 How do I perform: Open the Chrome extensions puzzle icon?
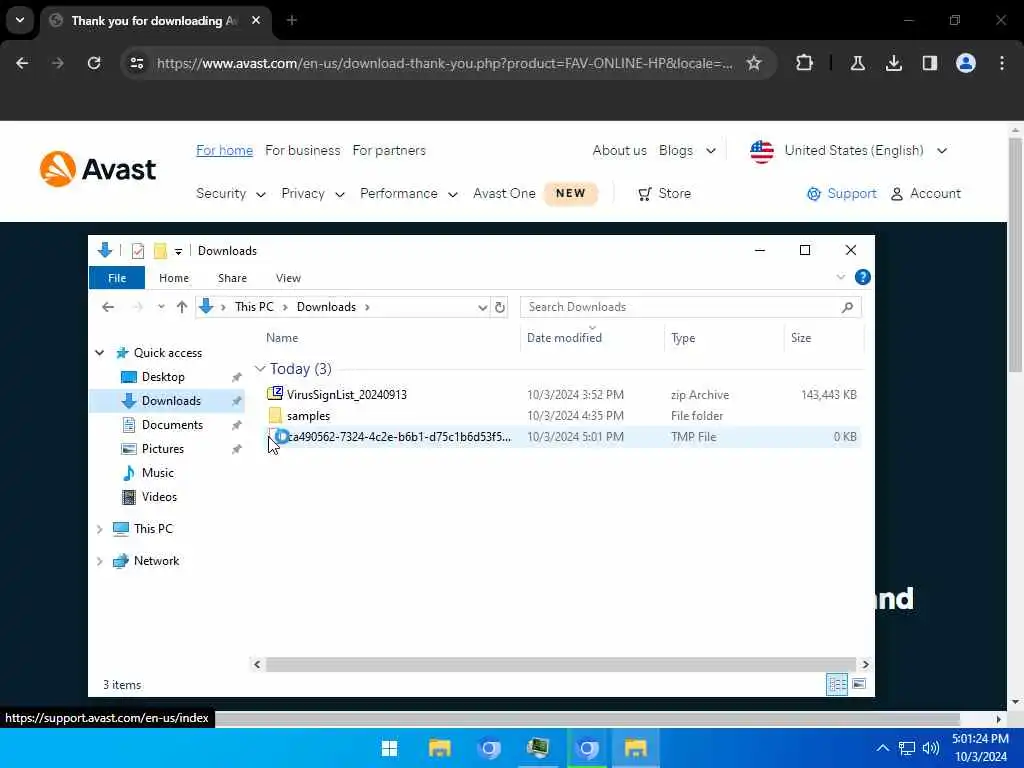(x=805, y=63)
